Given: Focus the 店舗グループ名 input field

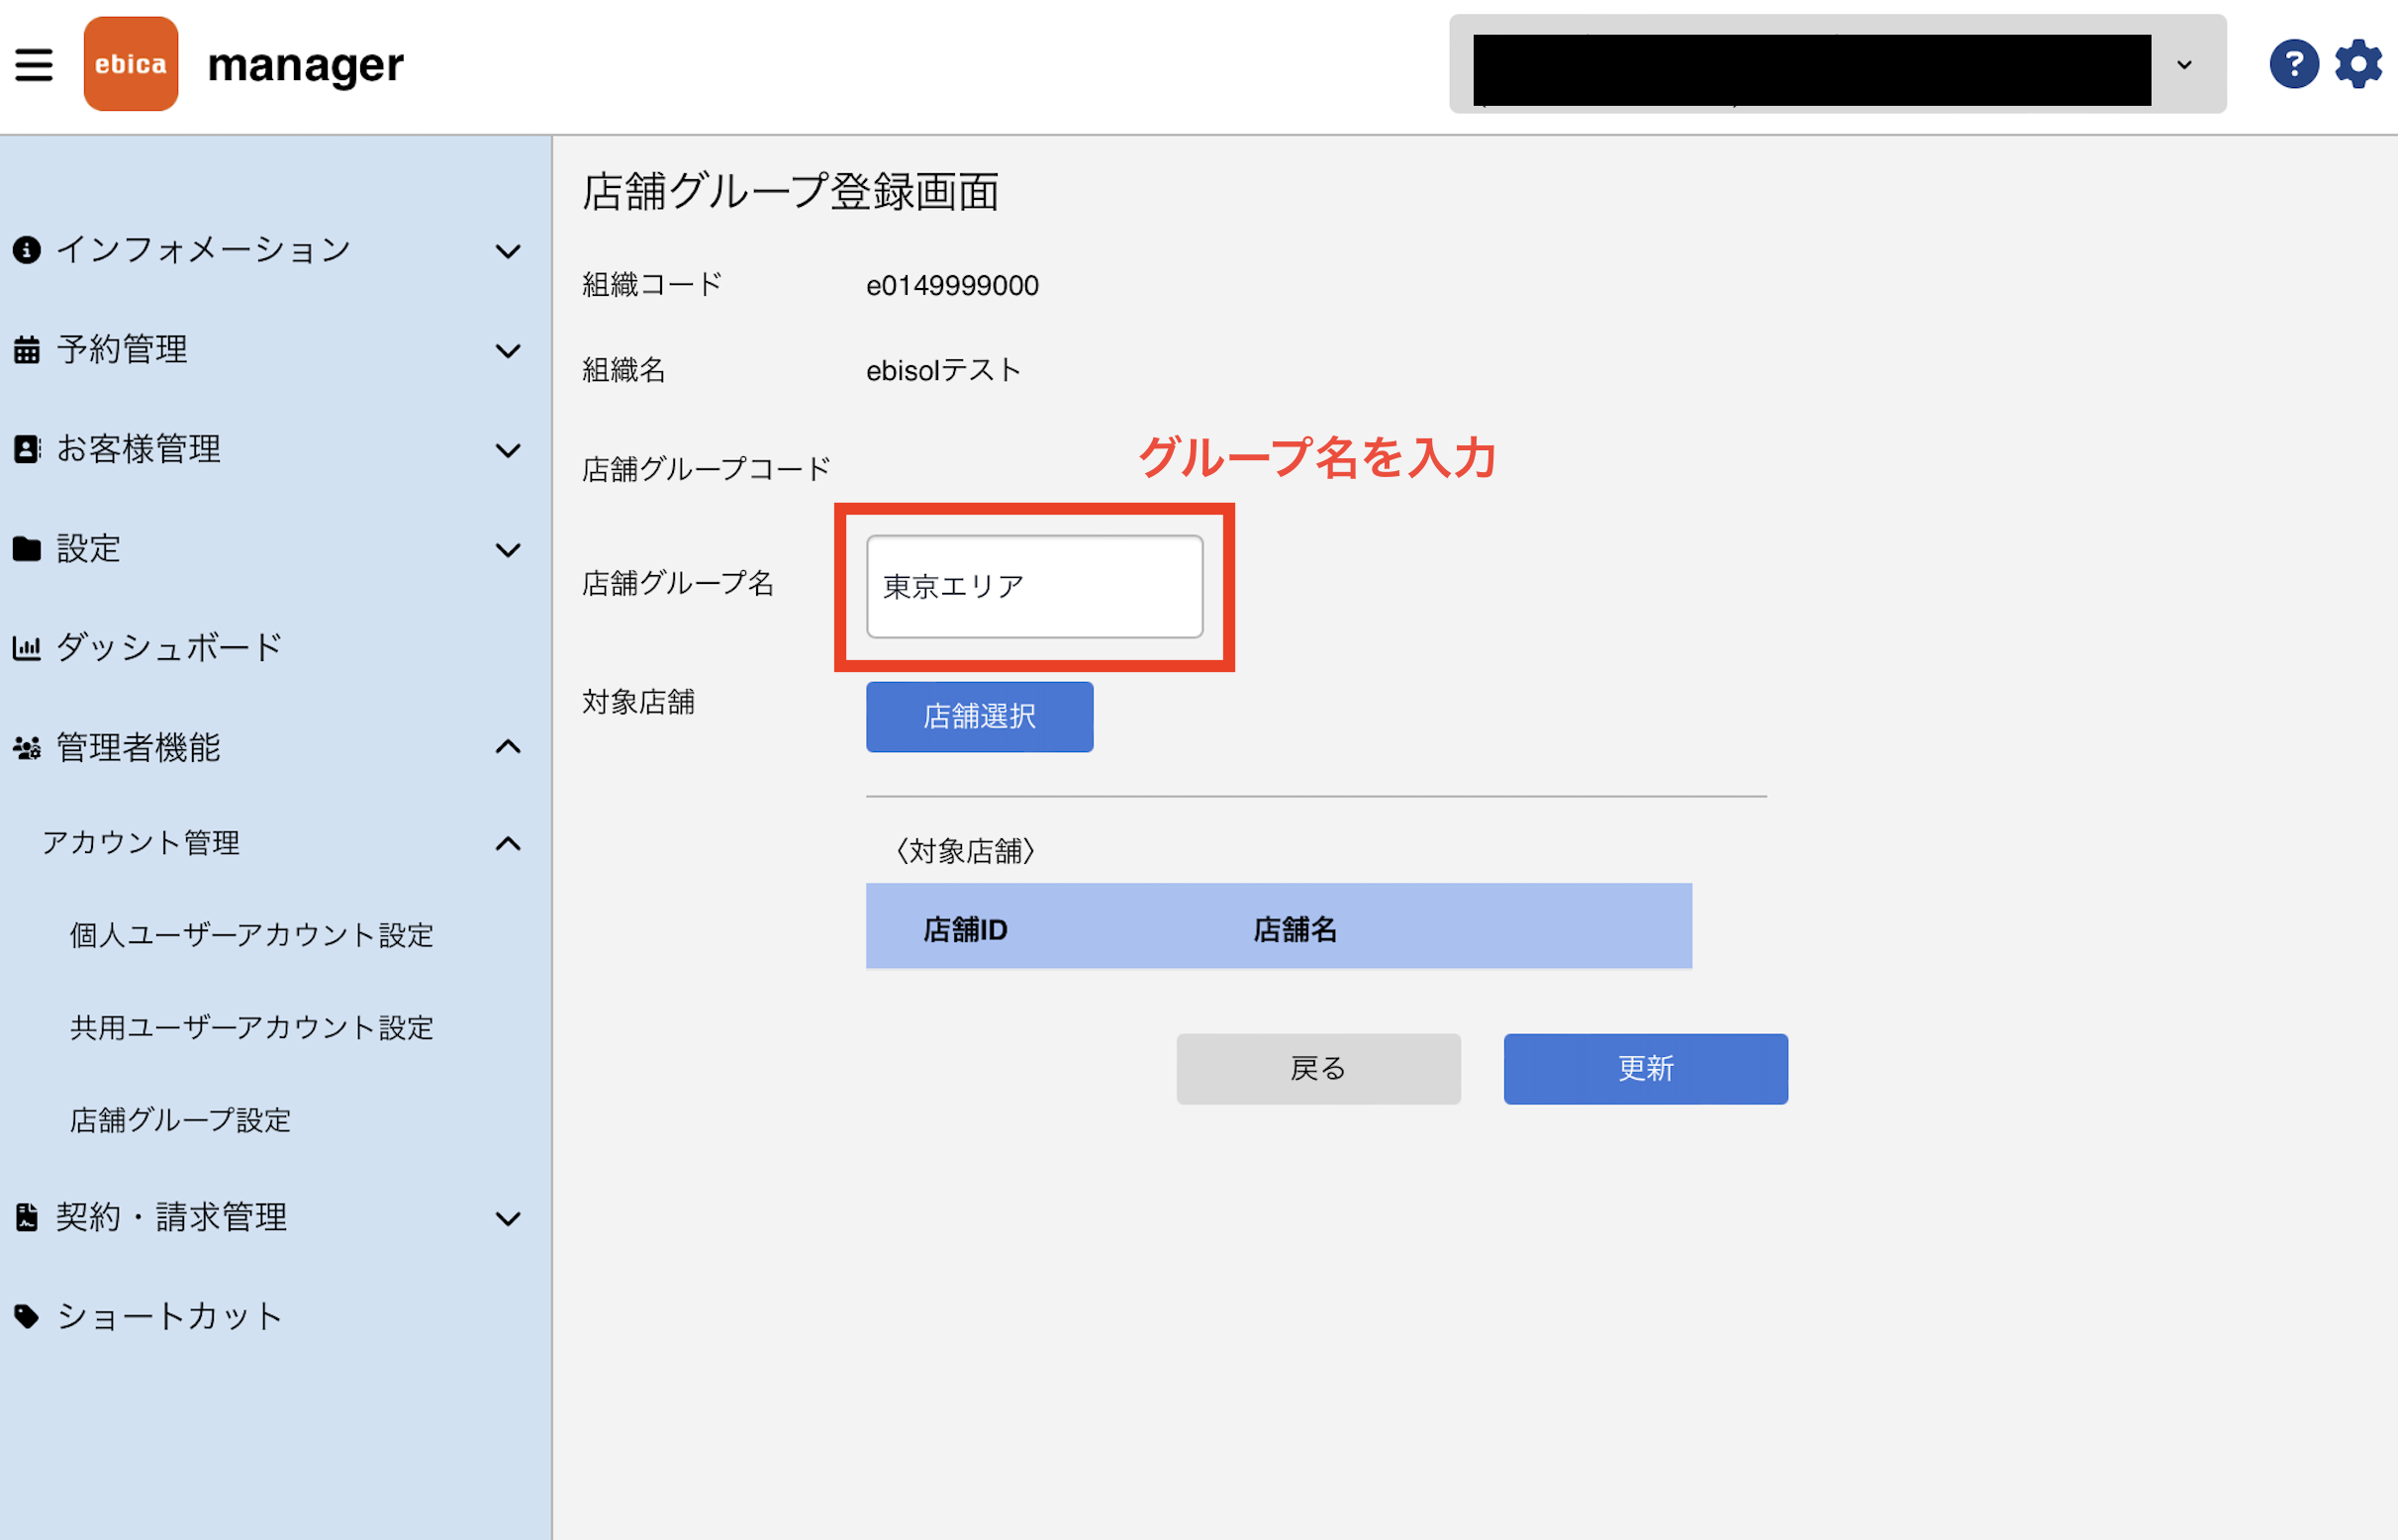Looking at the screenshot, I should [x=1034, y=587].
